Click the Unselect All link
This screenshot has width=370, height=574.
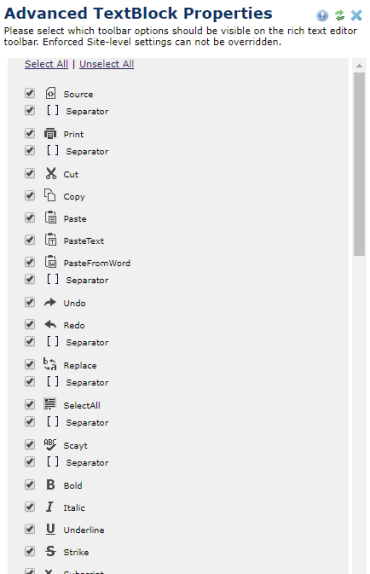pyautogui.click(x=106, y=64)
